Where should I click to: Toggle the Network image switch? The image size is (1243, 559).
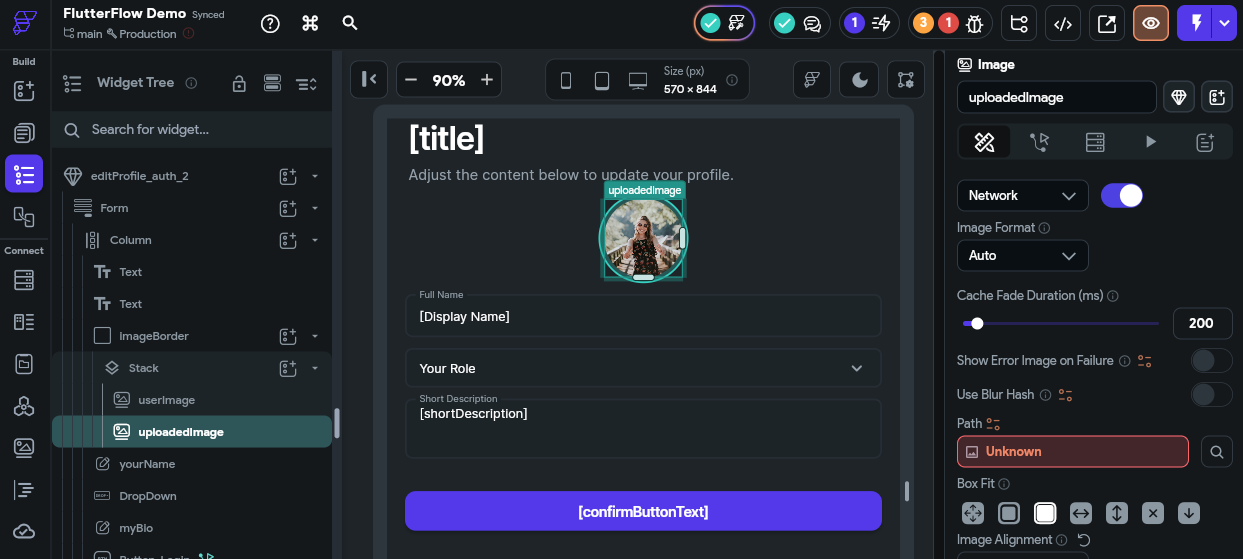click(1122, 195)
